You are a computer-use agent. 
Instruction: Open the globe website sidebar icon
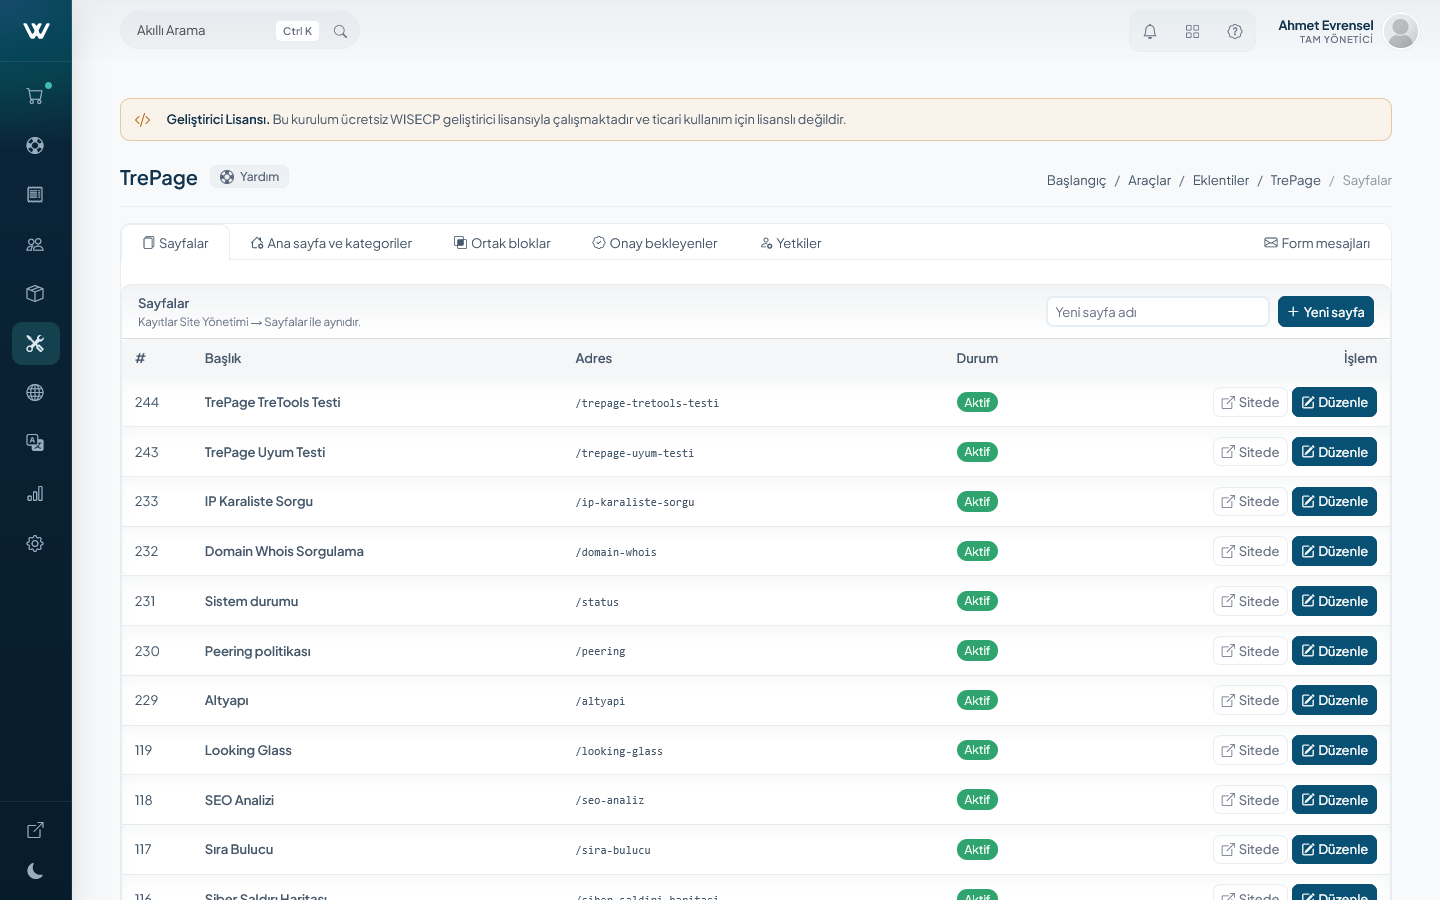coord(35,393)
